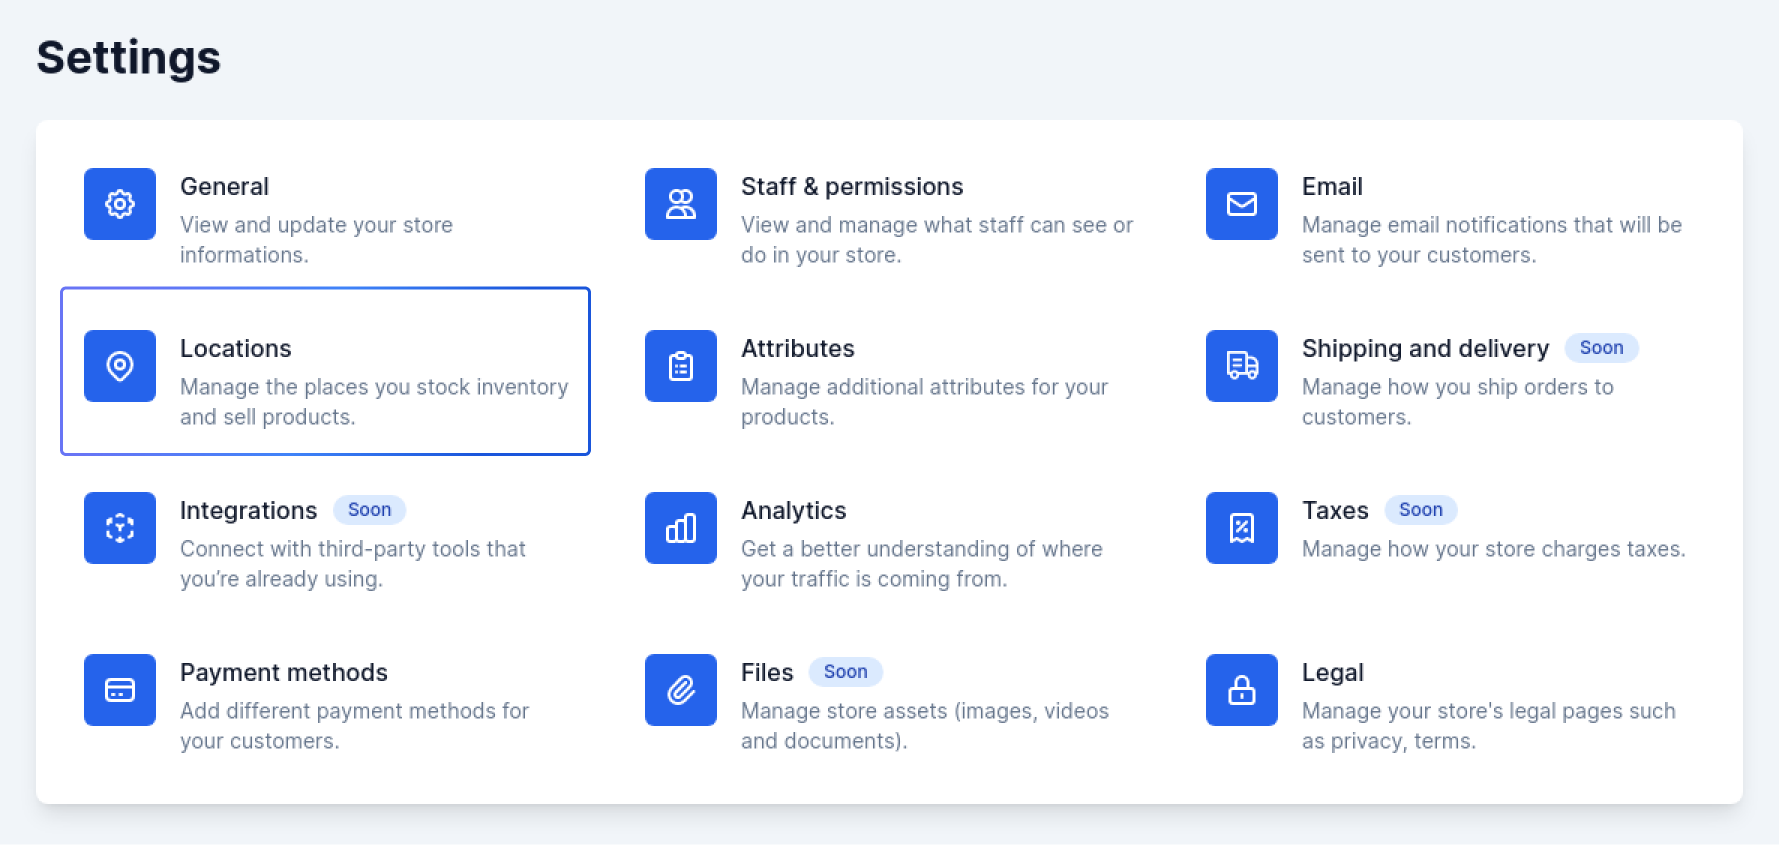Click 'Manage how you ship orders' description
Viewport: 1779px width, 845px height.
coord(1458,402)
